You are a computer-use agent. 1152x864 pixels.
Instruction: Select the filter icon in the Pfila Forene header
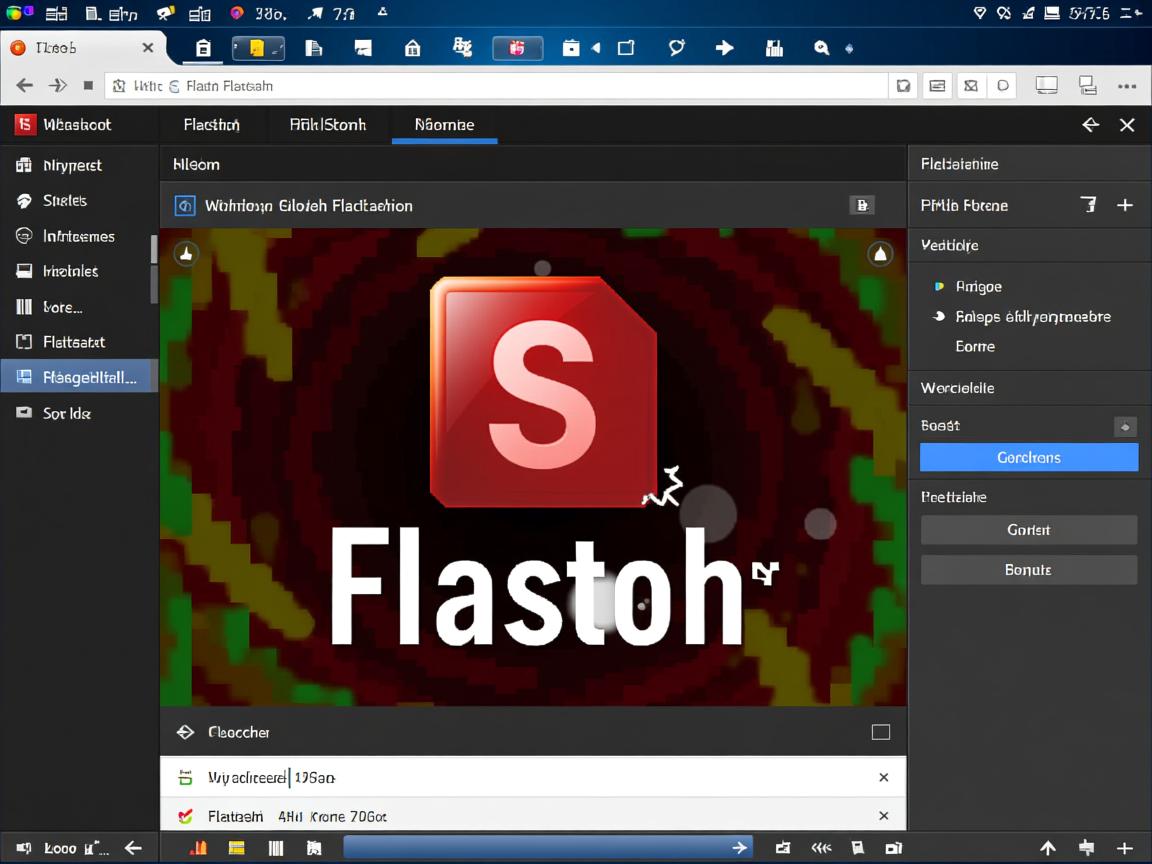[x=1089, y=204]
